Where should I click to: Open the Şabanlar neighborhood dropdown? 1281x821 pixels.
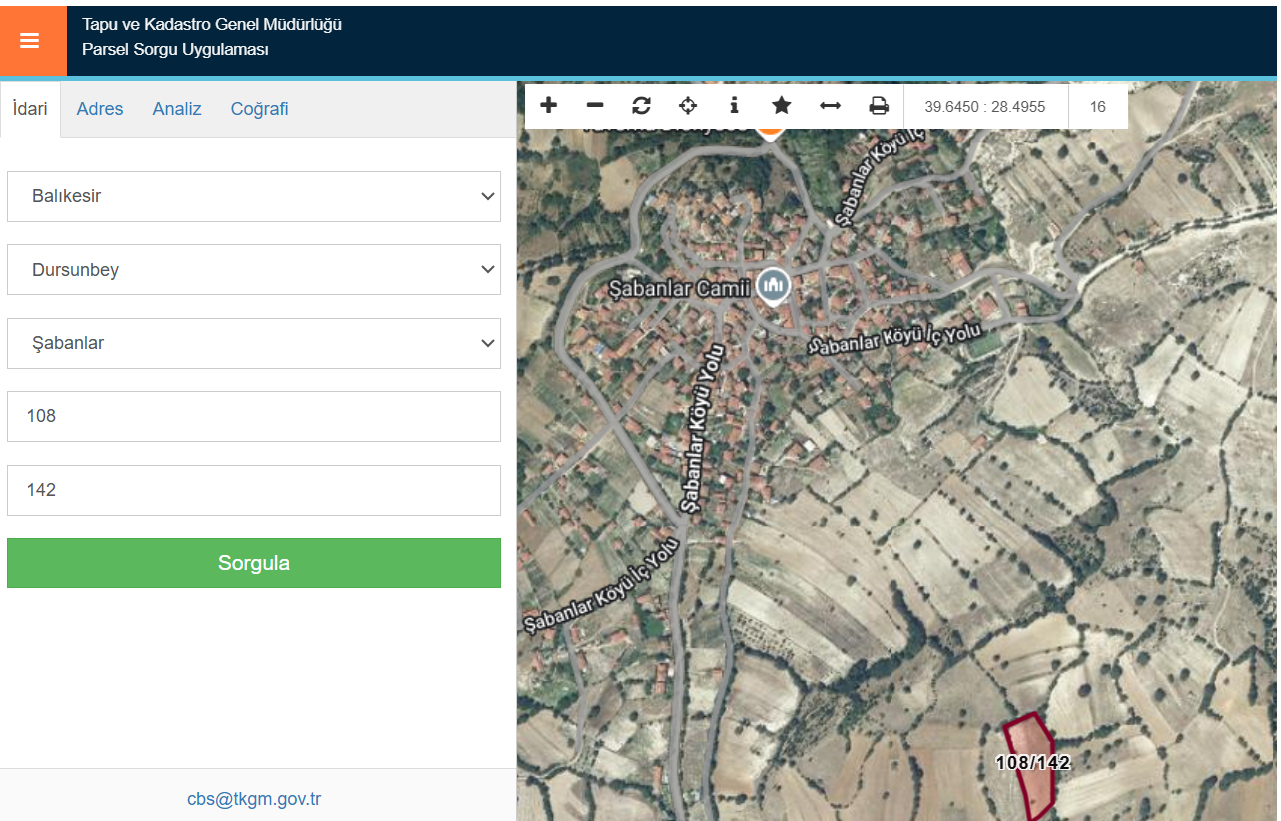254,343
